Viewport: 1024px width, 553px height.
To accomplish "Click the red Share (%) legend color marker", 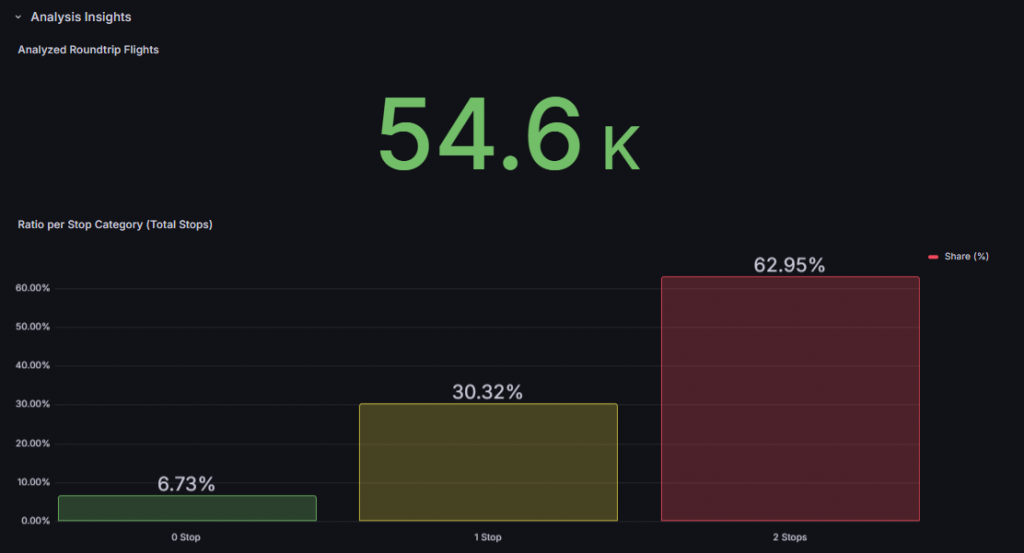I will pyautogui.click(x=933, y=257).
